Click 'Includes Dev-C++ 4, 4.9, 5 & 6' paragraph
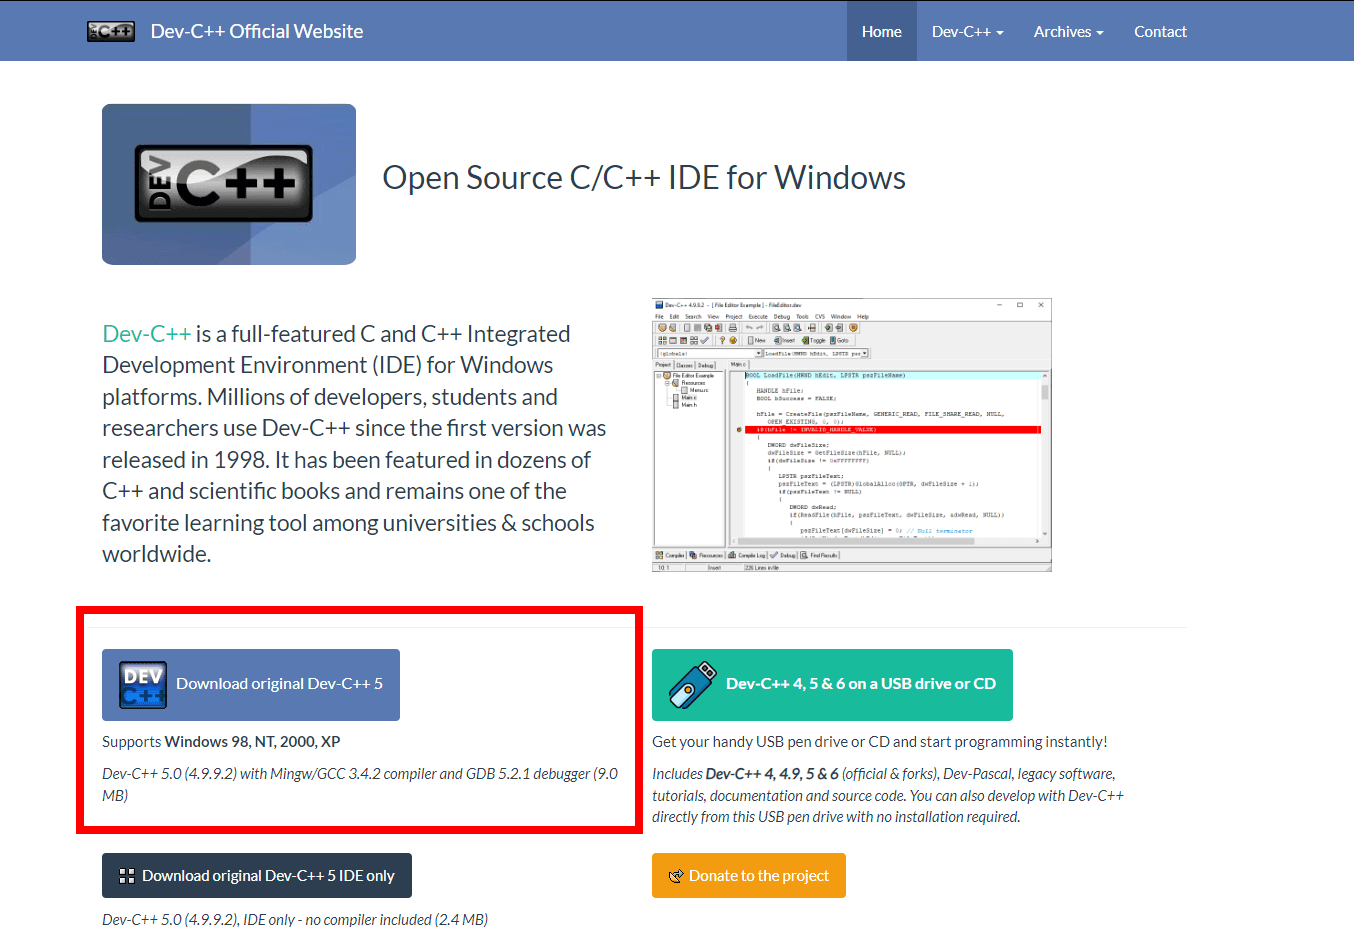The image size is (1354, 927). click(x=888, y=795)
